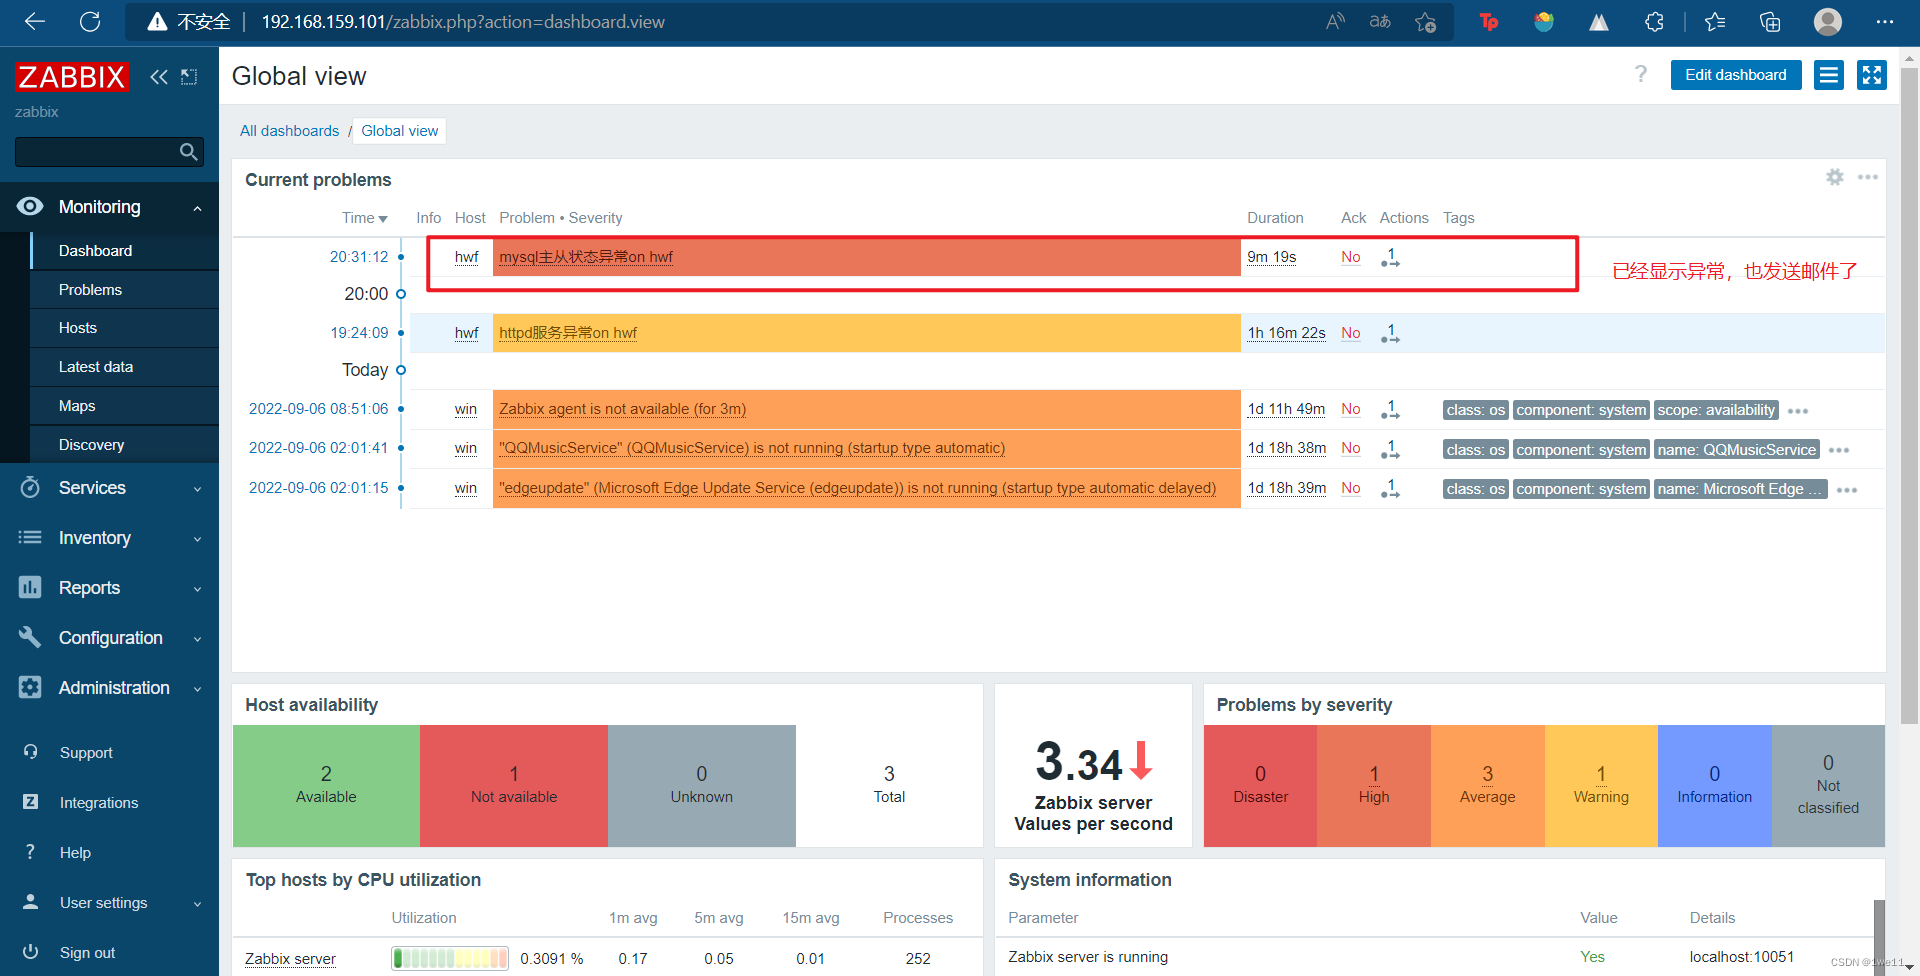Screen dimensions: 1920x976
Task: Hide the sidebar using the expand-arrow icon
Action: click(189, 77)
